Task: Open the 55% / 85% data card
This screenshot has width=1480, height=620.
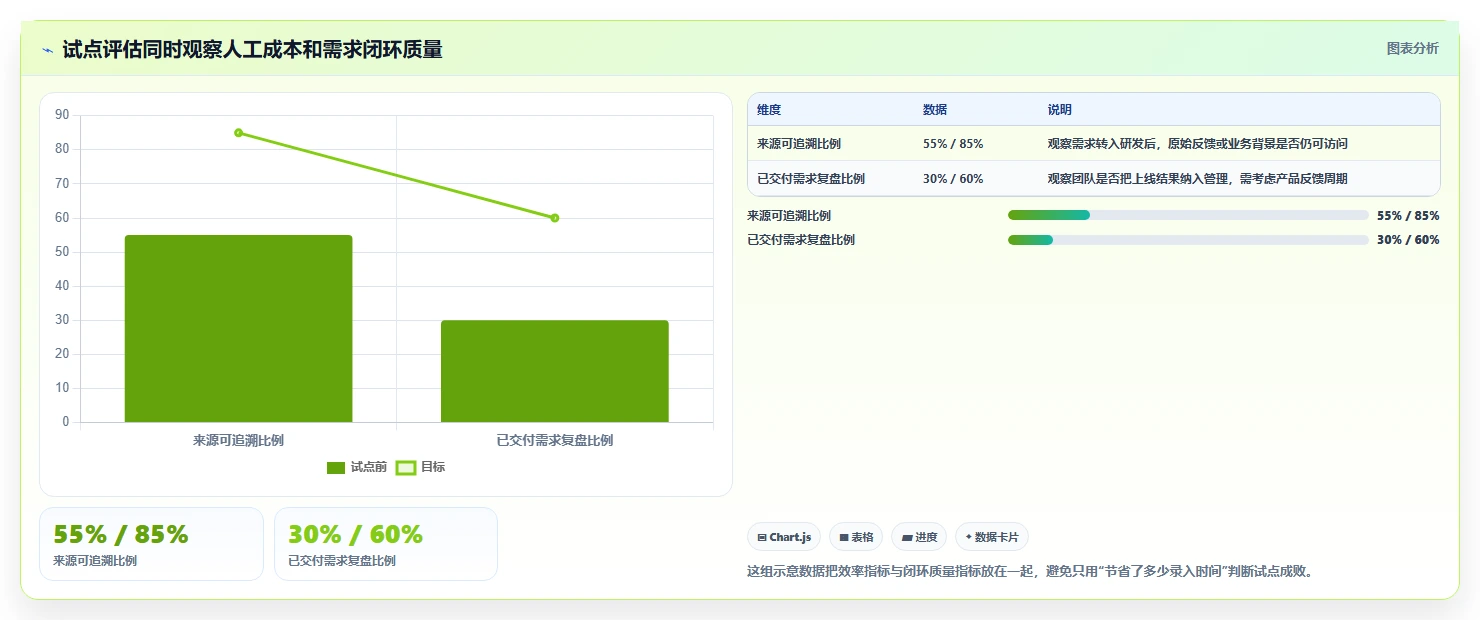Action: [x=151, y=544]
